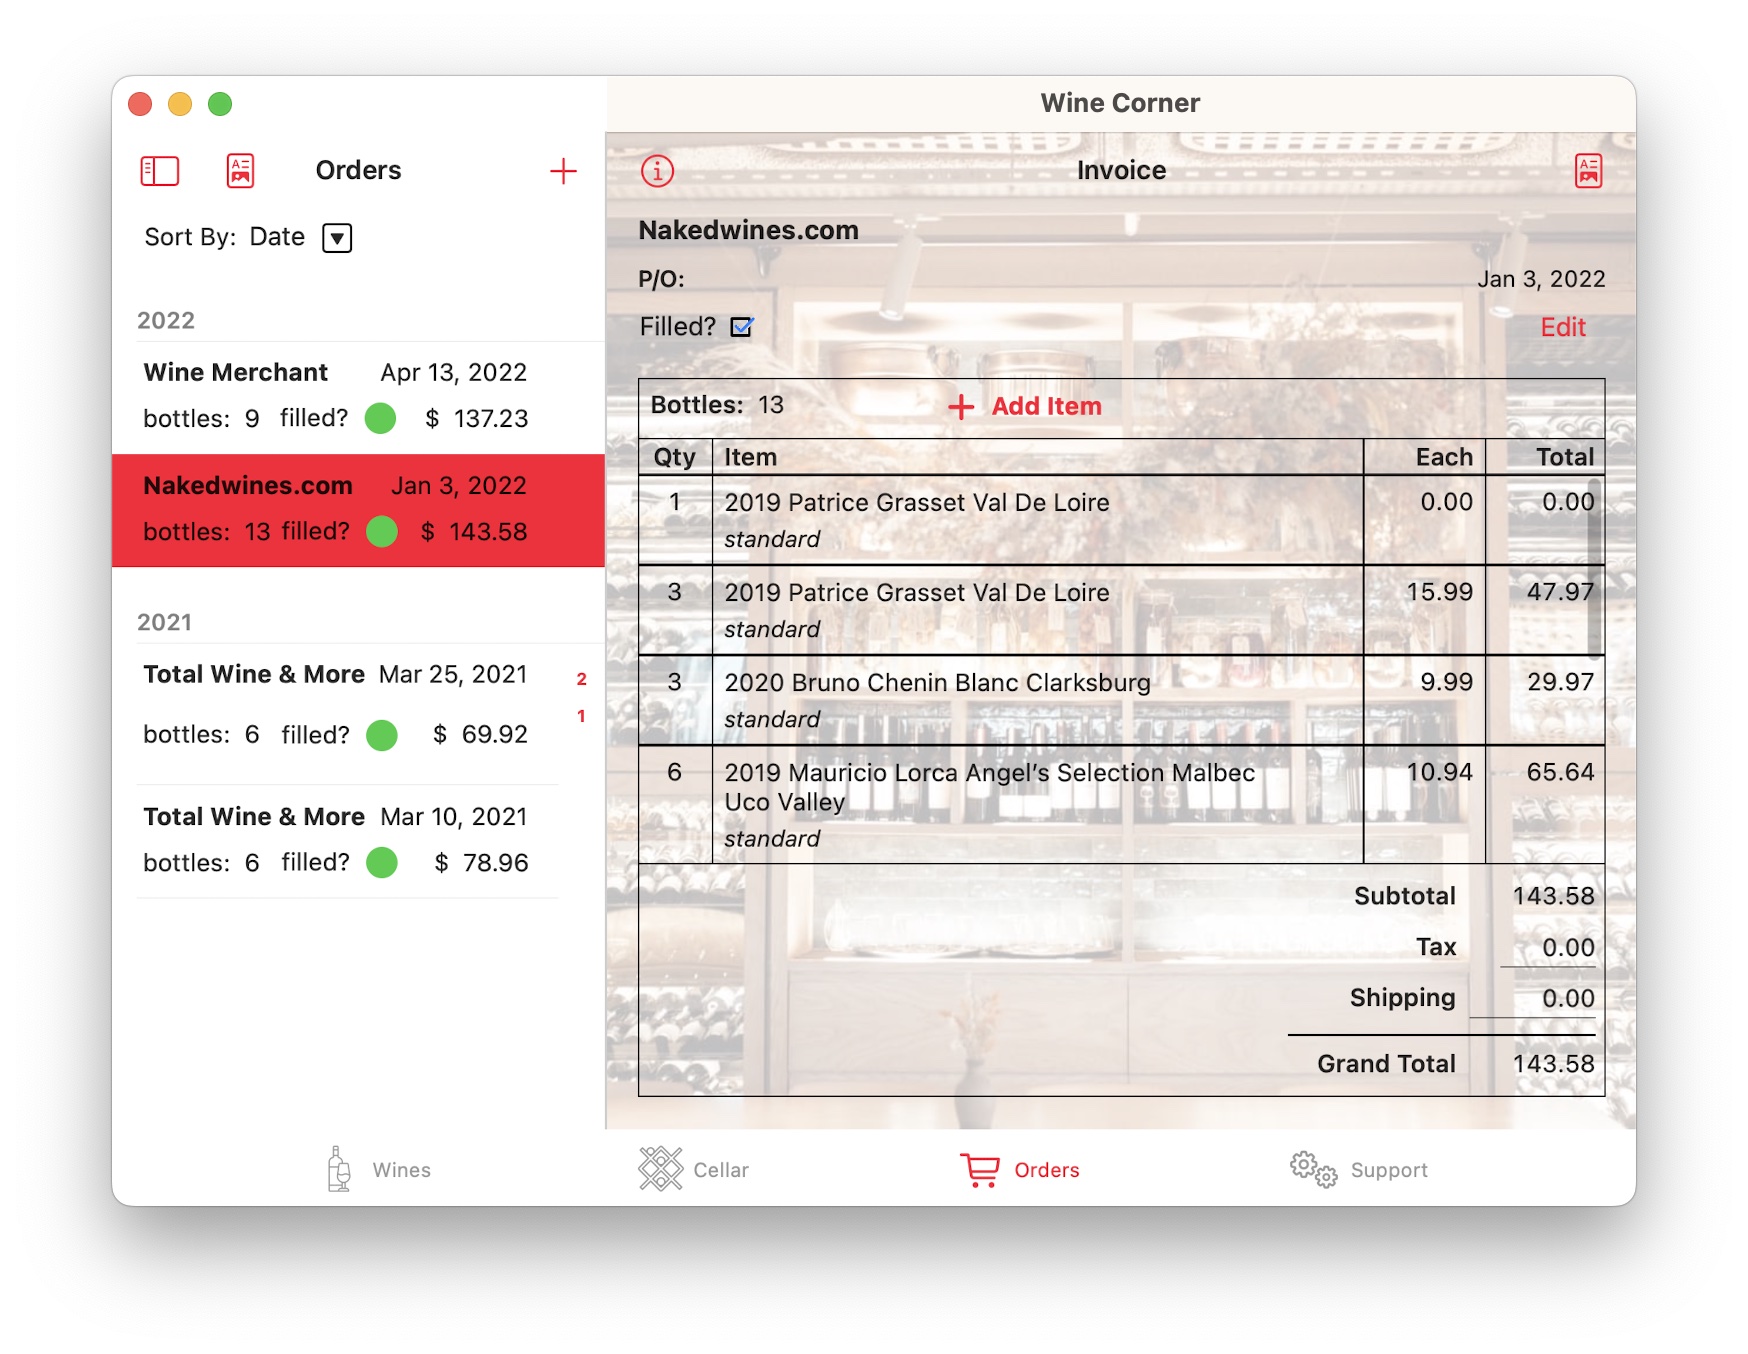Click the Qty column header
The width and height of the screenshot is (1748, 1354).
click(675, 457)
